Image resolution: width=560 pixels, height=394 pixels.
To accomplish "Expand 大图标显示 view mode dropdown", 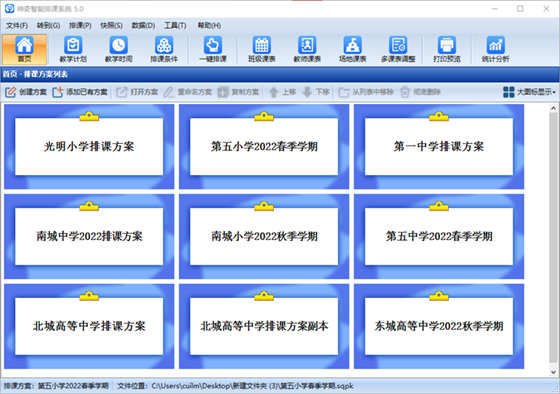I will (529, 92).
